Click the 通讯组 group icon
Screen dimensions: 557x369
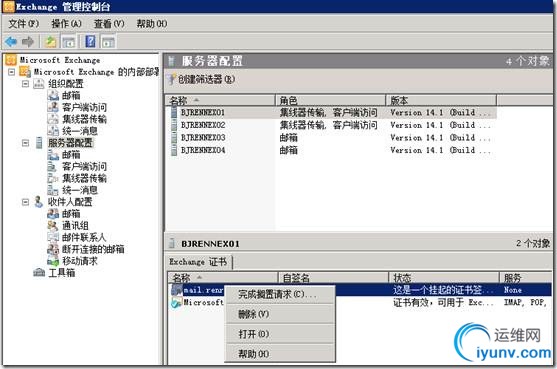pyautogui.click(x=53, y=226)
